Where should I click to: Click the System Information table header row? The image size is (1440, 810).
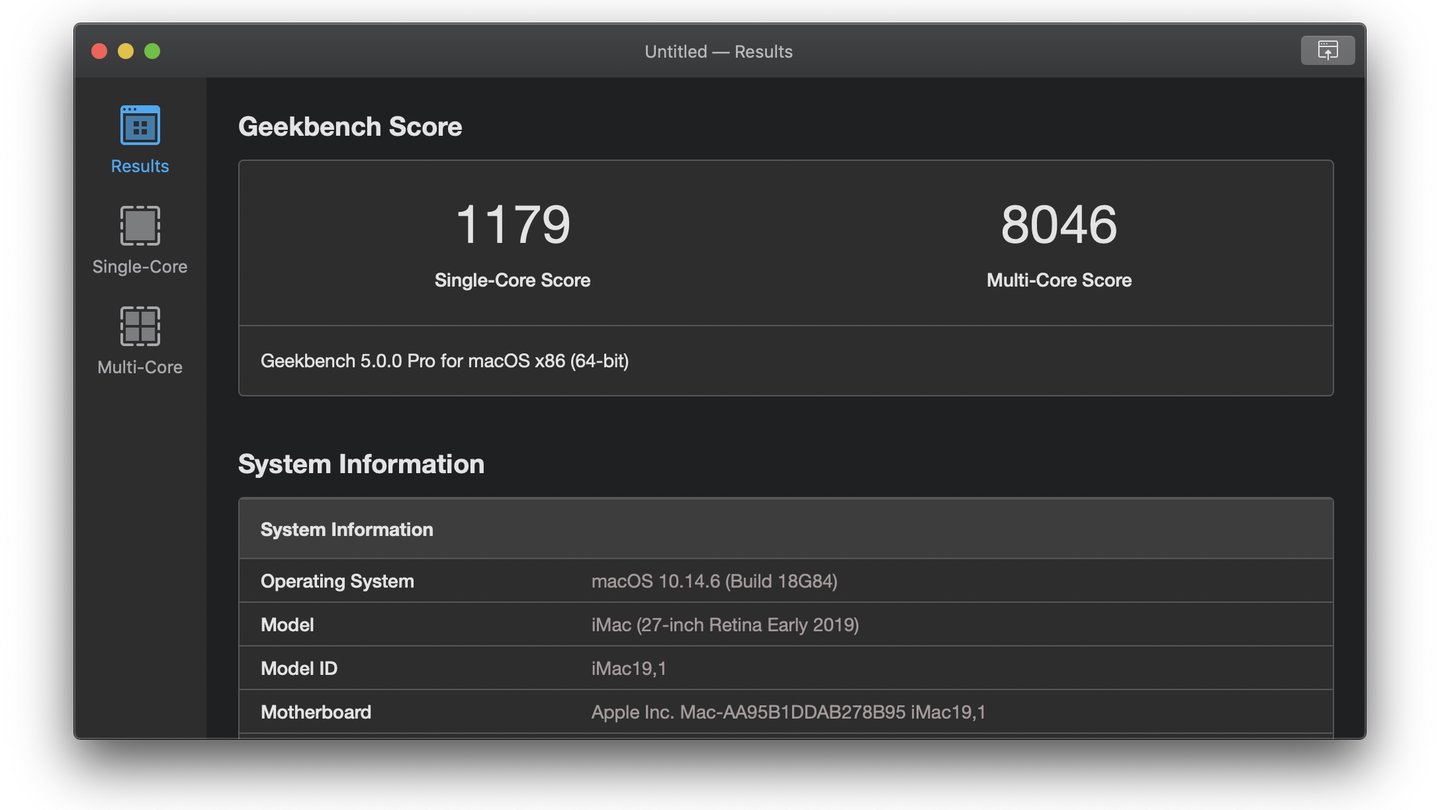click(x=786, y=529)
